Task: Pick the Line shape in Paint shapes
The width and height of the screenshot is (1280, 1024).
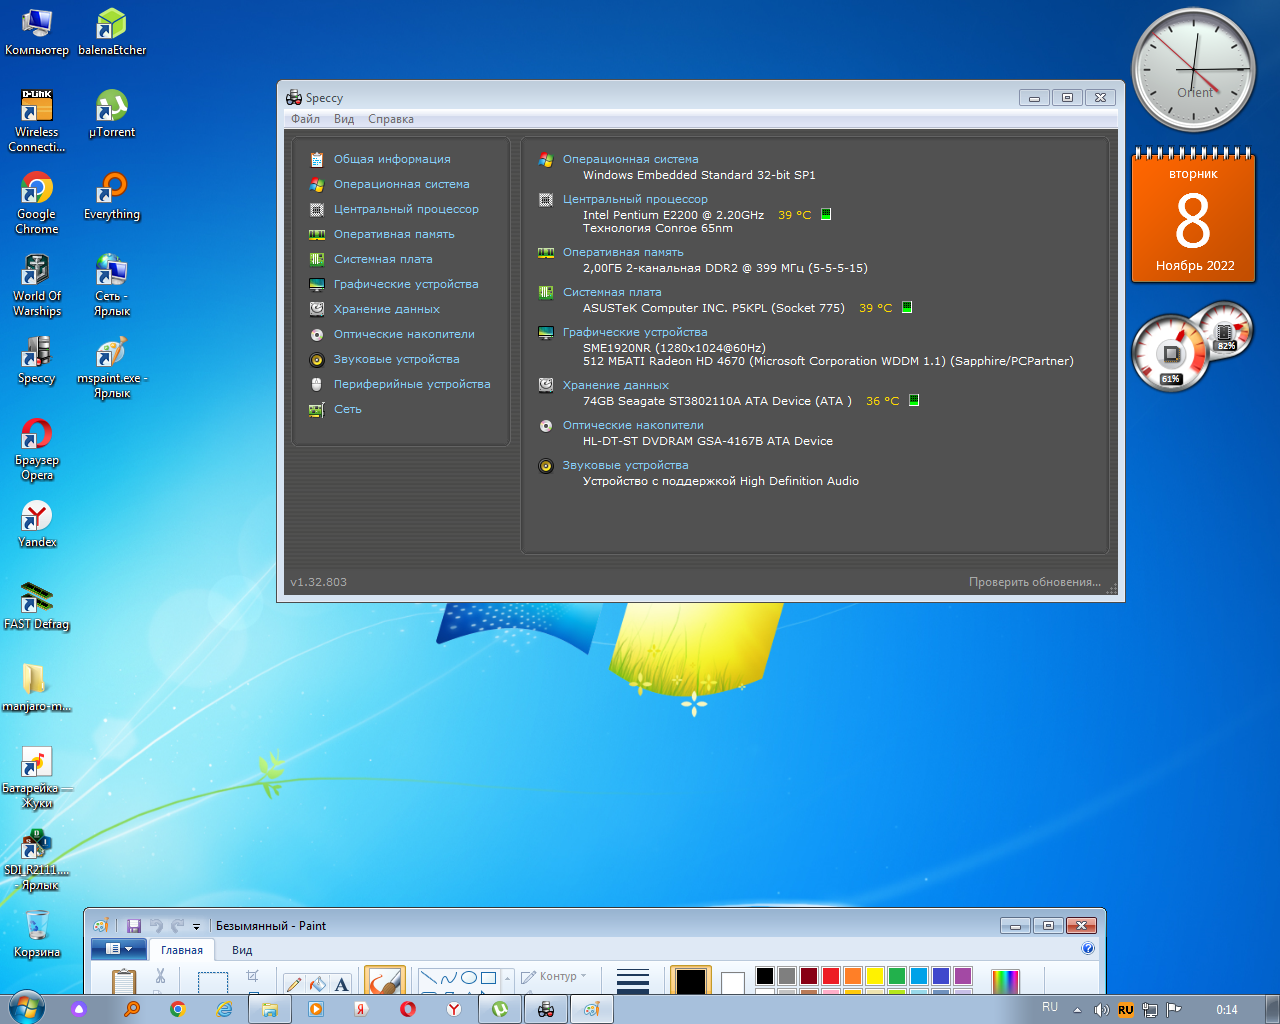Action: [x=429, y=978]
